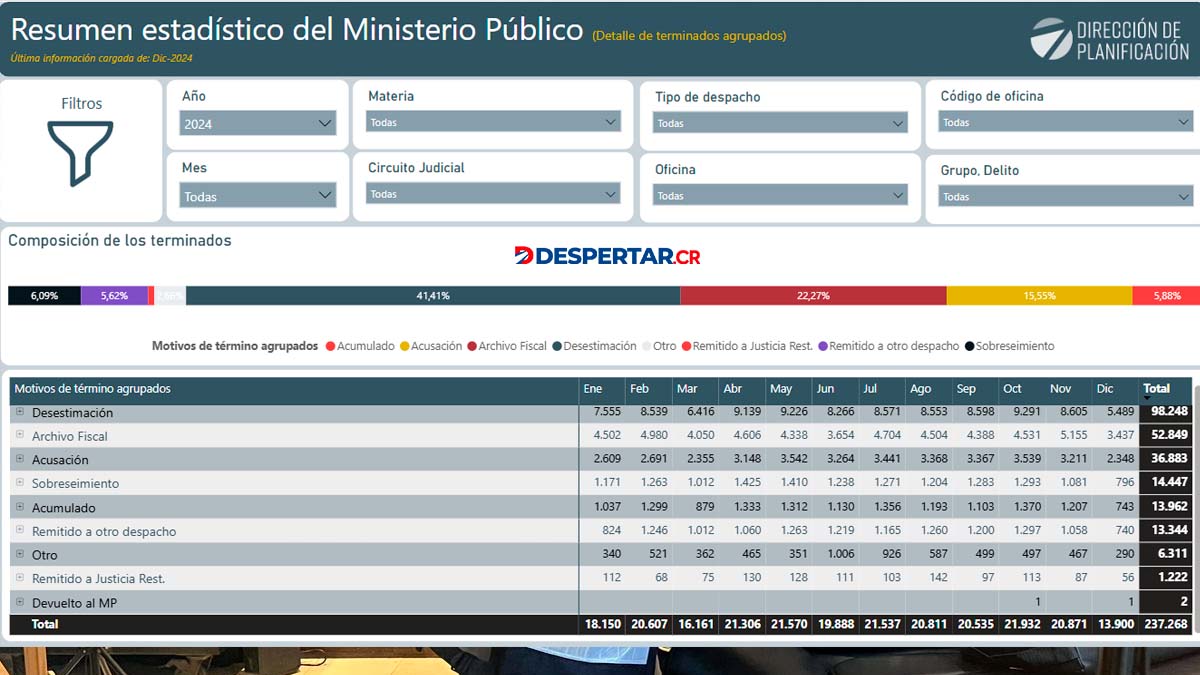Viewport: 1200px width, 675px height.
Task: Click the Desestimación May value 9.226
Action: point(791,412)
